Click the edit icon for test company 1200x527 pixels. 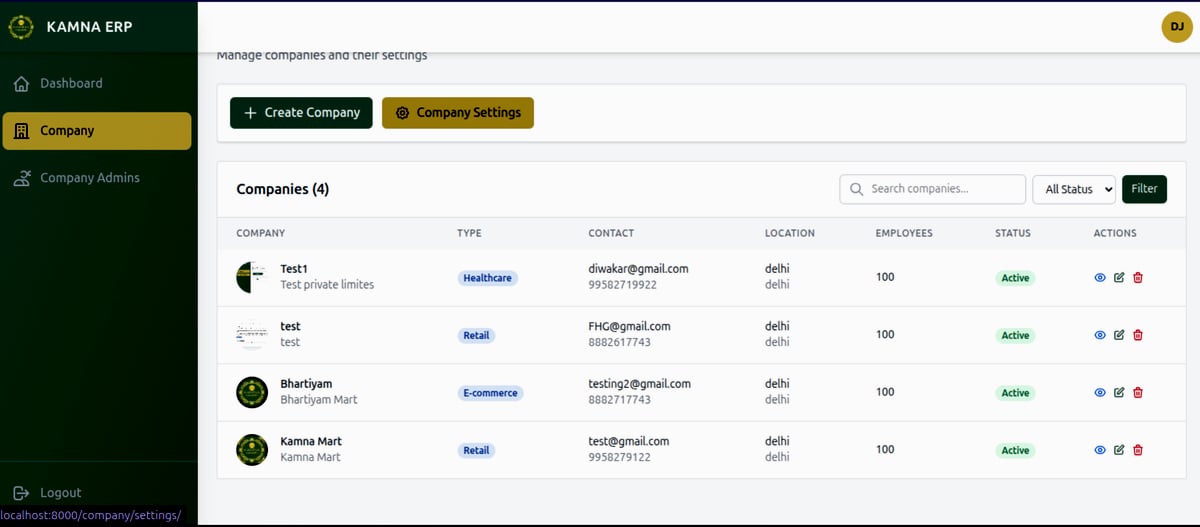(x=1119, y=335)
